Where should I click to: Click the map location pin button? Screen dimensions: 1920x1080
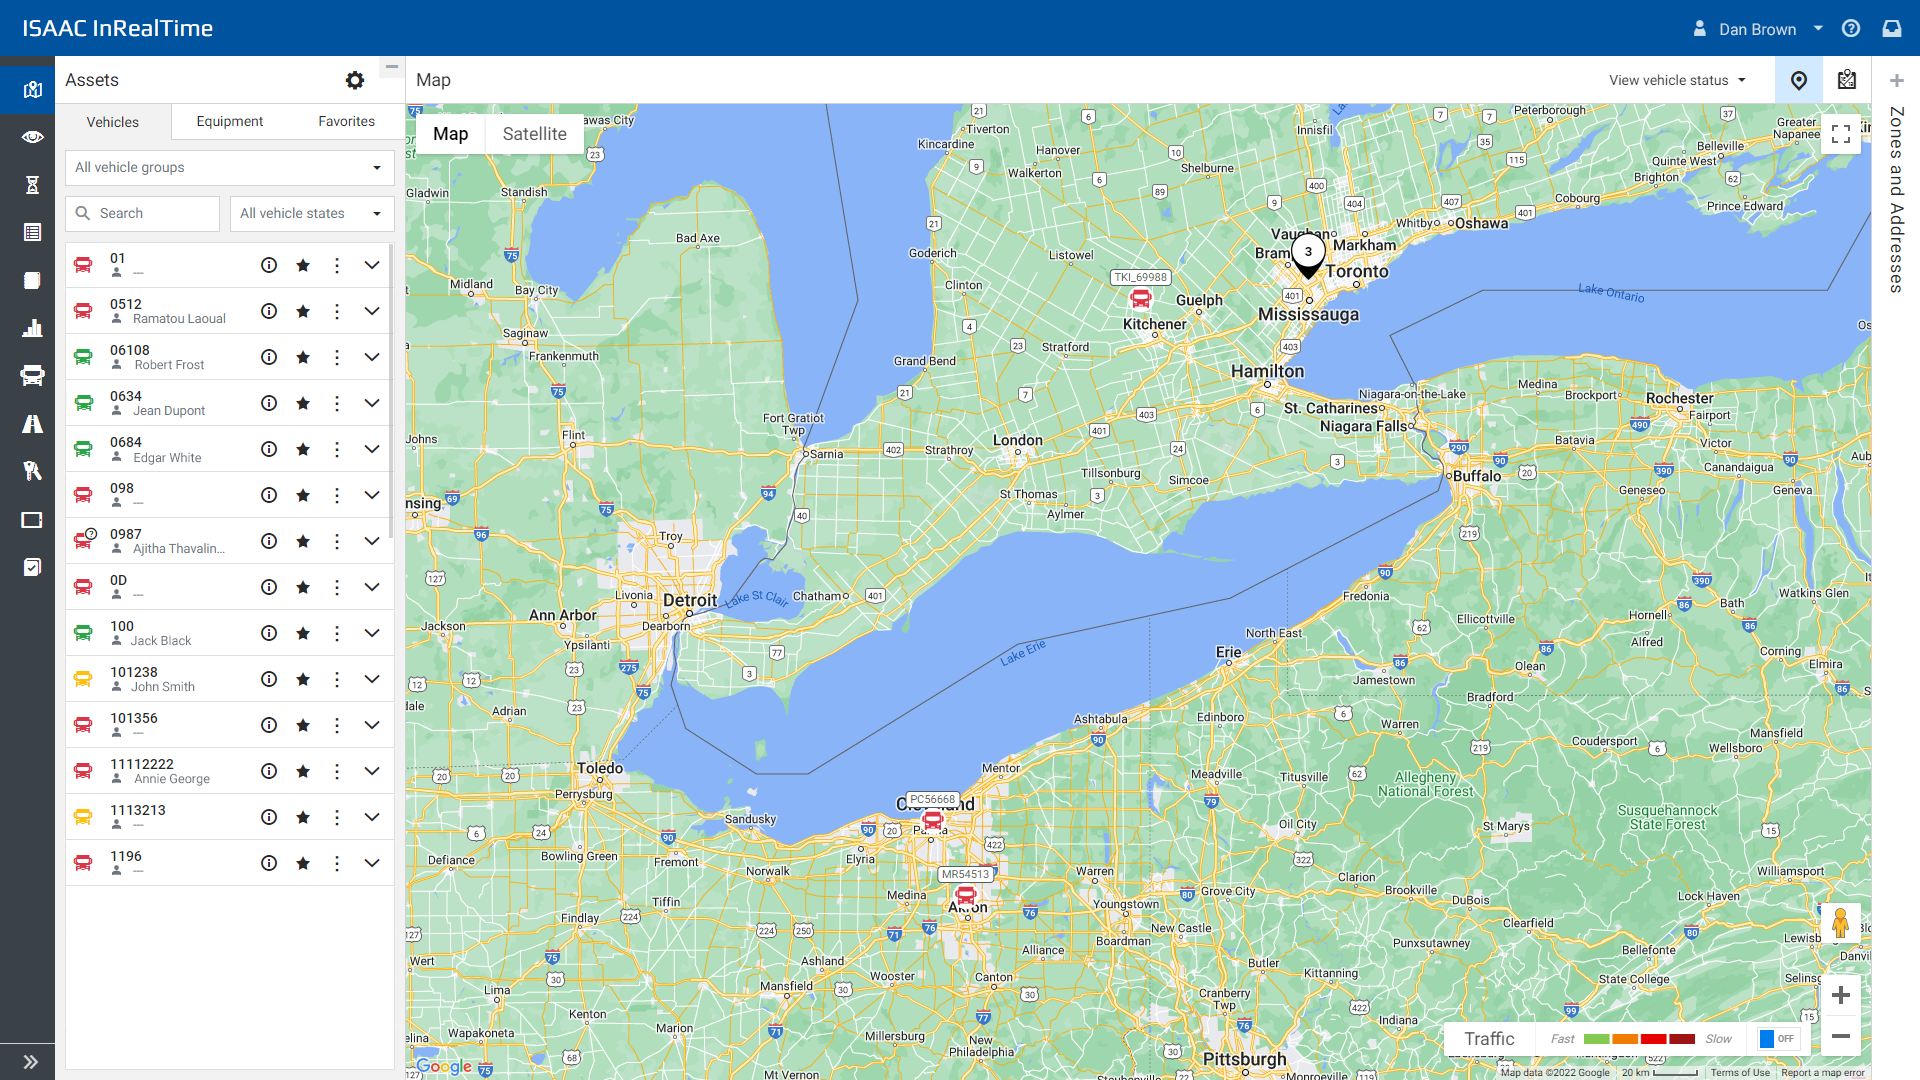point(1798,80)
